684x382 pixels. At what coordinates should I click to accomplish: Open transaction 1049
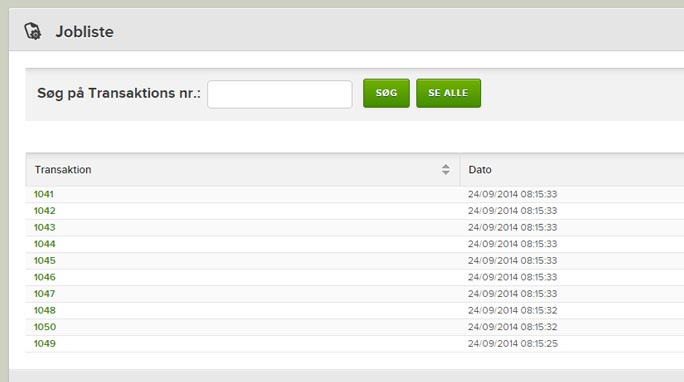click(x=44, y=343)
